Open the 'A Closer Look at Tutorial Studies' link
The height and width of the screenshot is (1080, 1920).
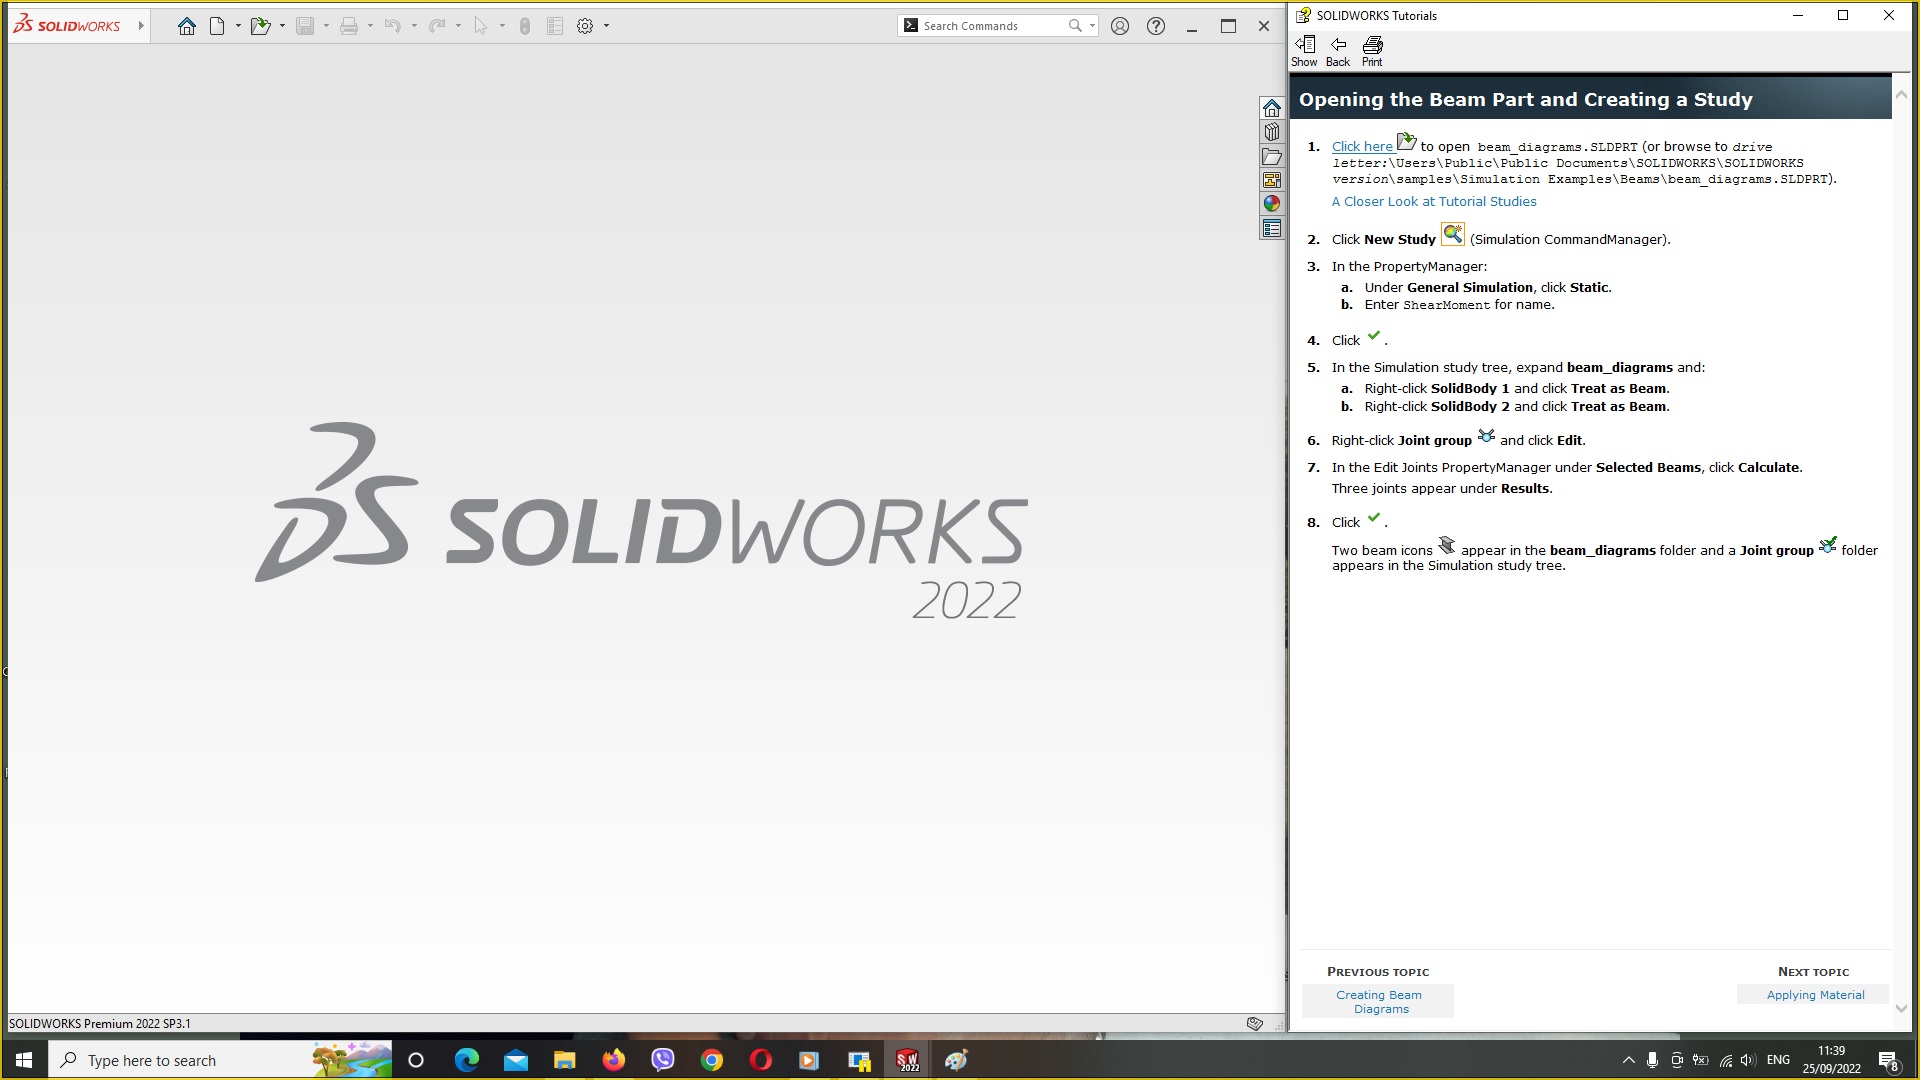coord(1433,200)
